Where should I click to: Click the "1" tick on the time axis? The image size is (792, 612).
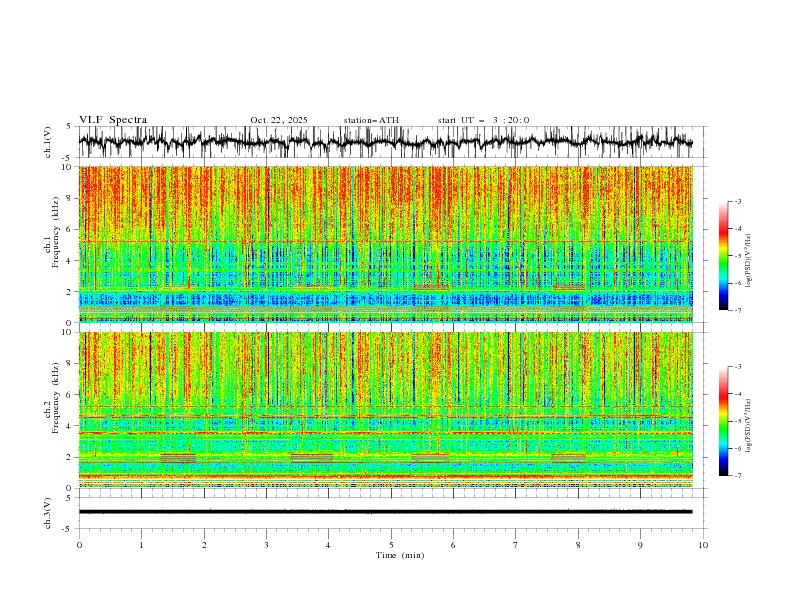pyautogui.click(x=141, y=545)
